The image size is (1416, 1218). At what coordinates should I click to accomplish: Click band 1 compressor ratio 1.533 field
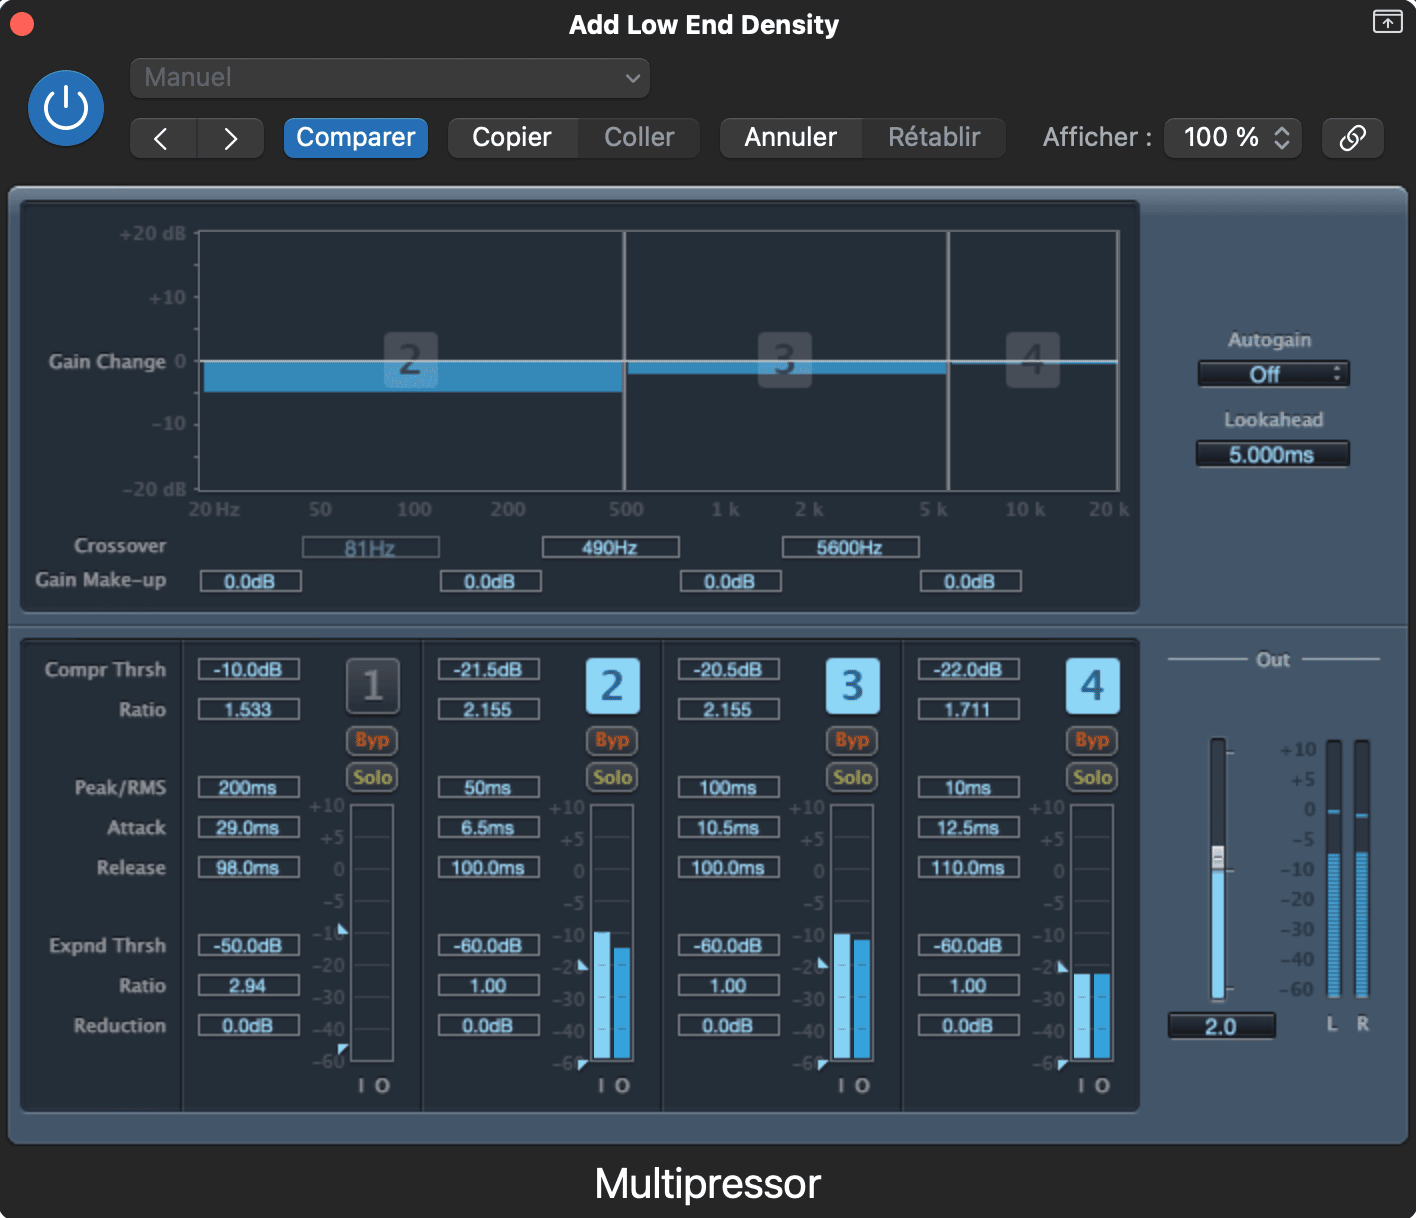pyautogui.click(x=248, y=709)
